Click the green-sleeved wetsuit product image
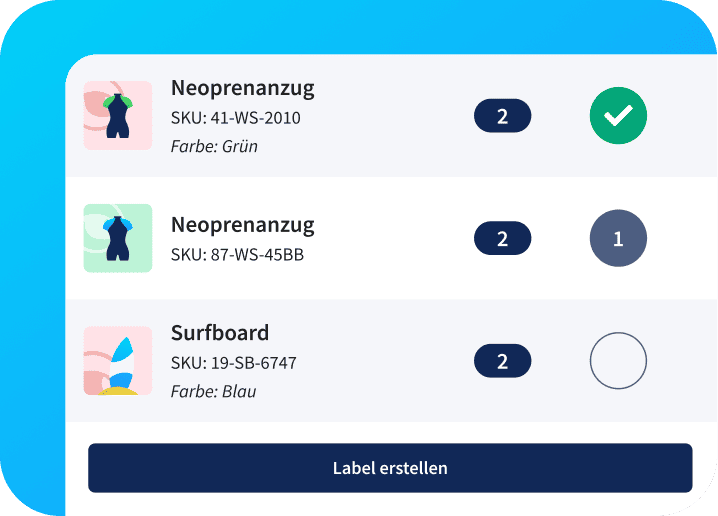Screen dimensions: 718x516 [x=118, y=115]
